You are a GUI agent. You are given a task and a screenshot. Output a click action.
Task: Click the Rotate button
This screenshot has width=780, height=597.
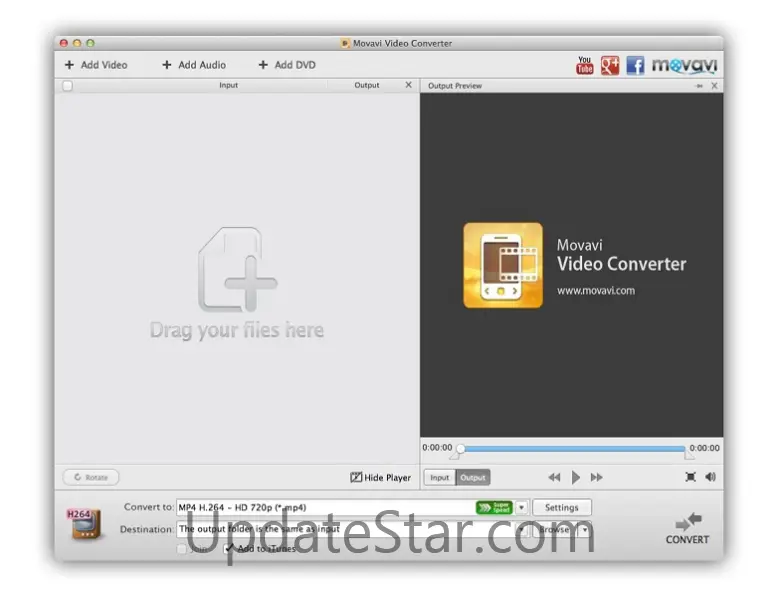point(91,477)
